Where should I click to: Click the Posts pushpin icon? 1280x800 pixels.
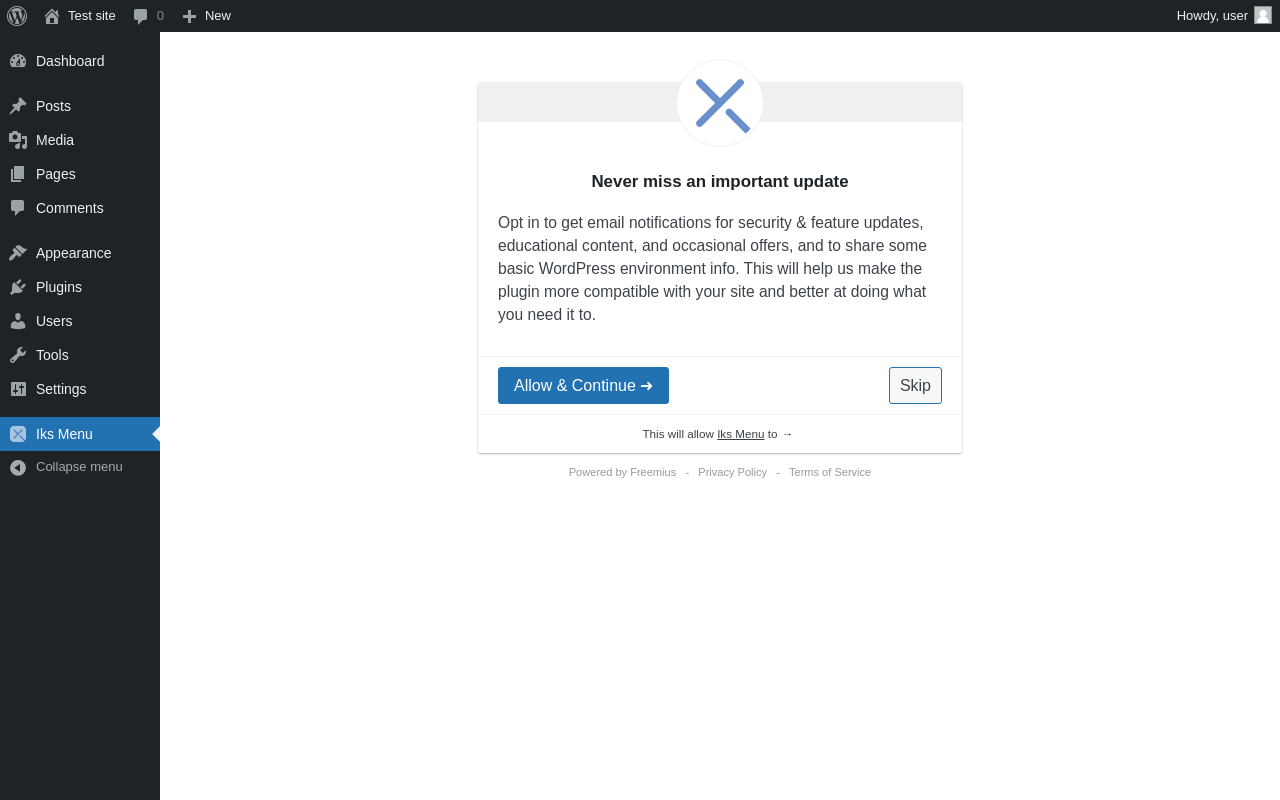18,106
